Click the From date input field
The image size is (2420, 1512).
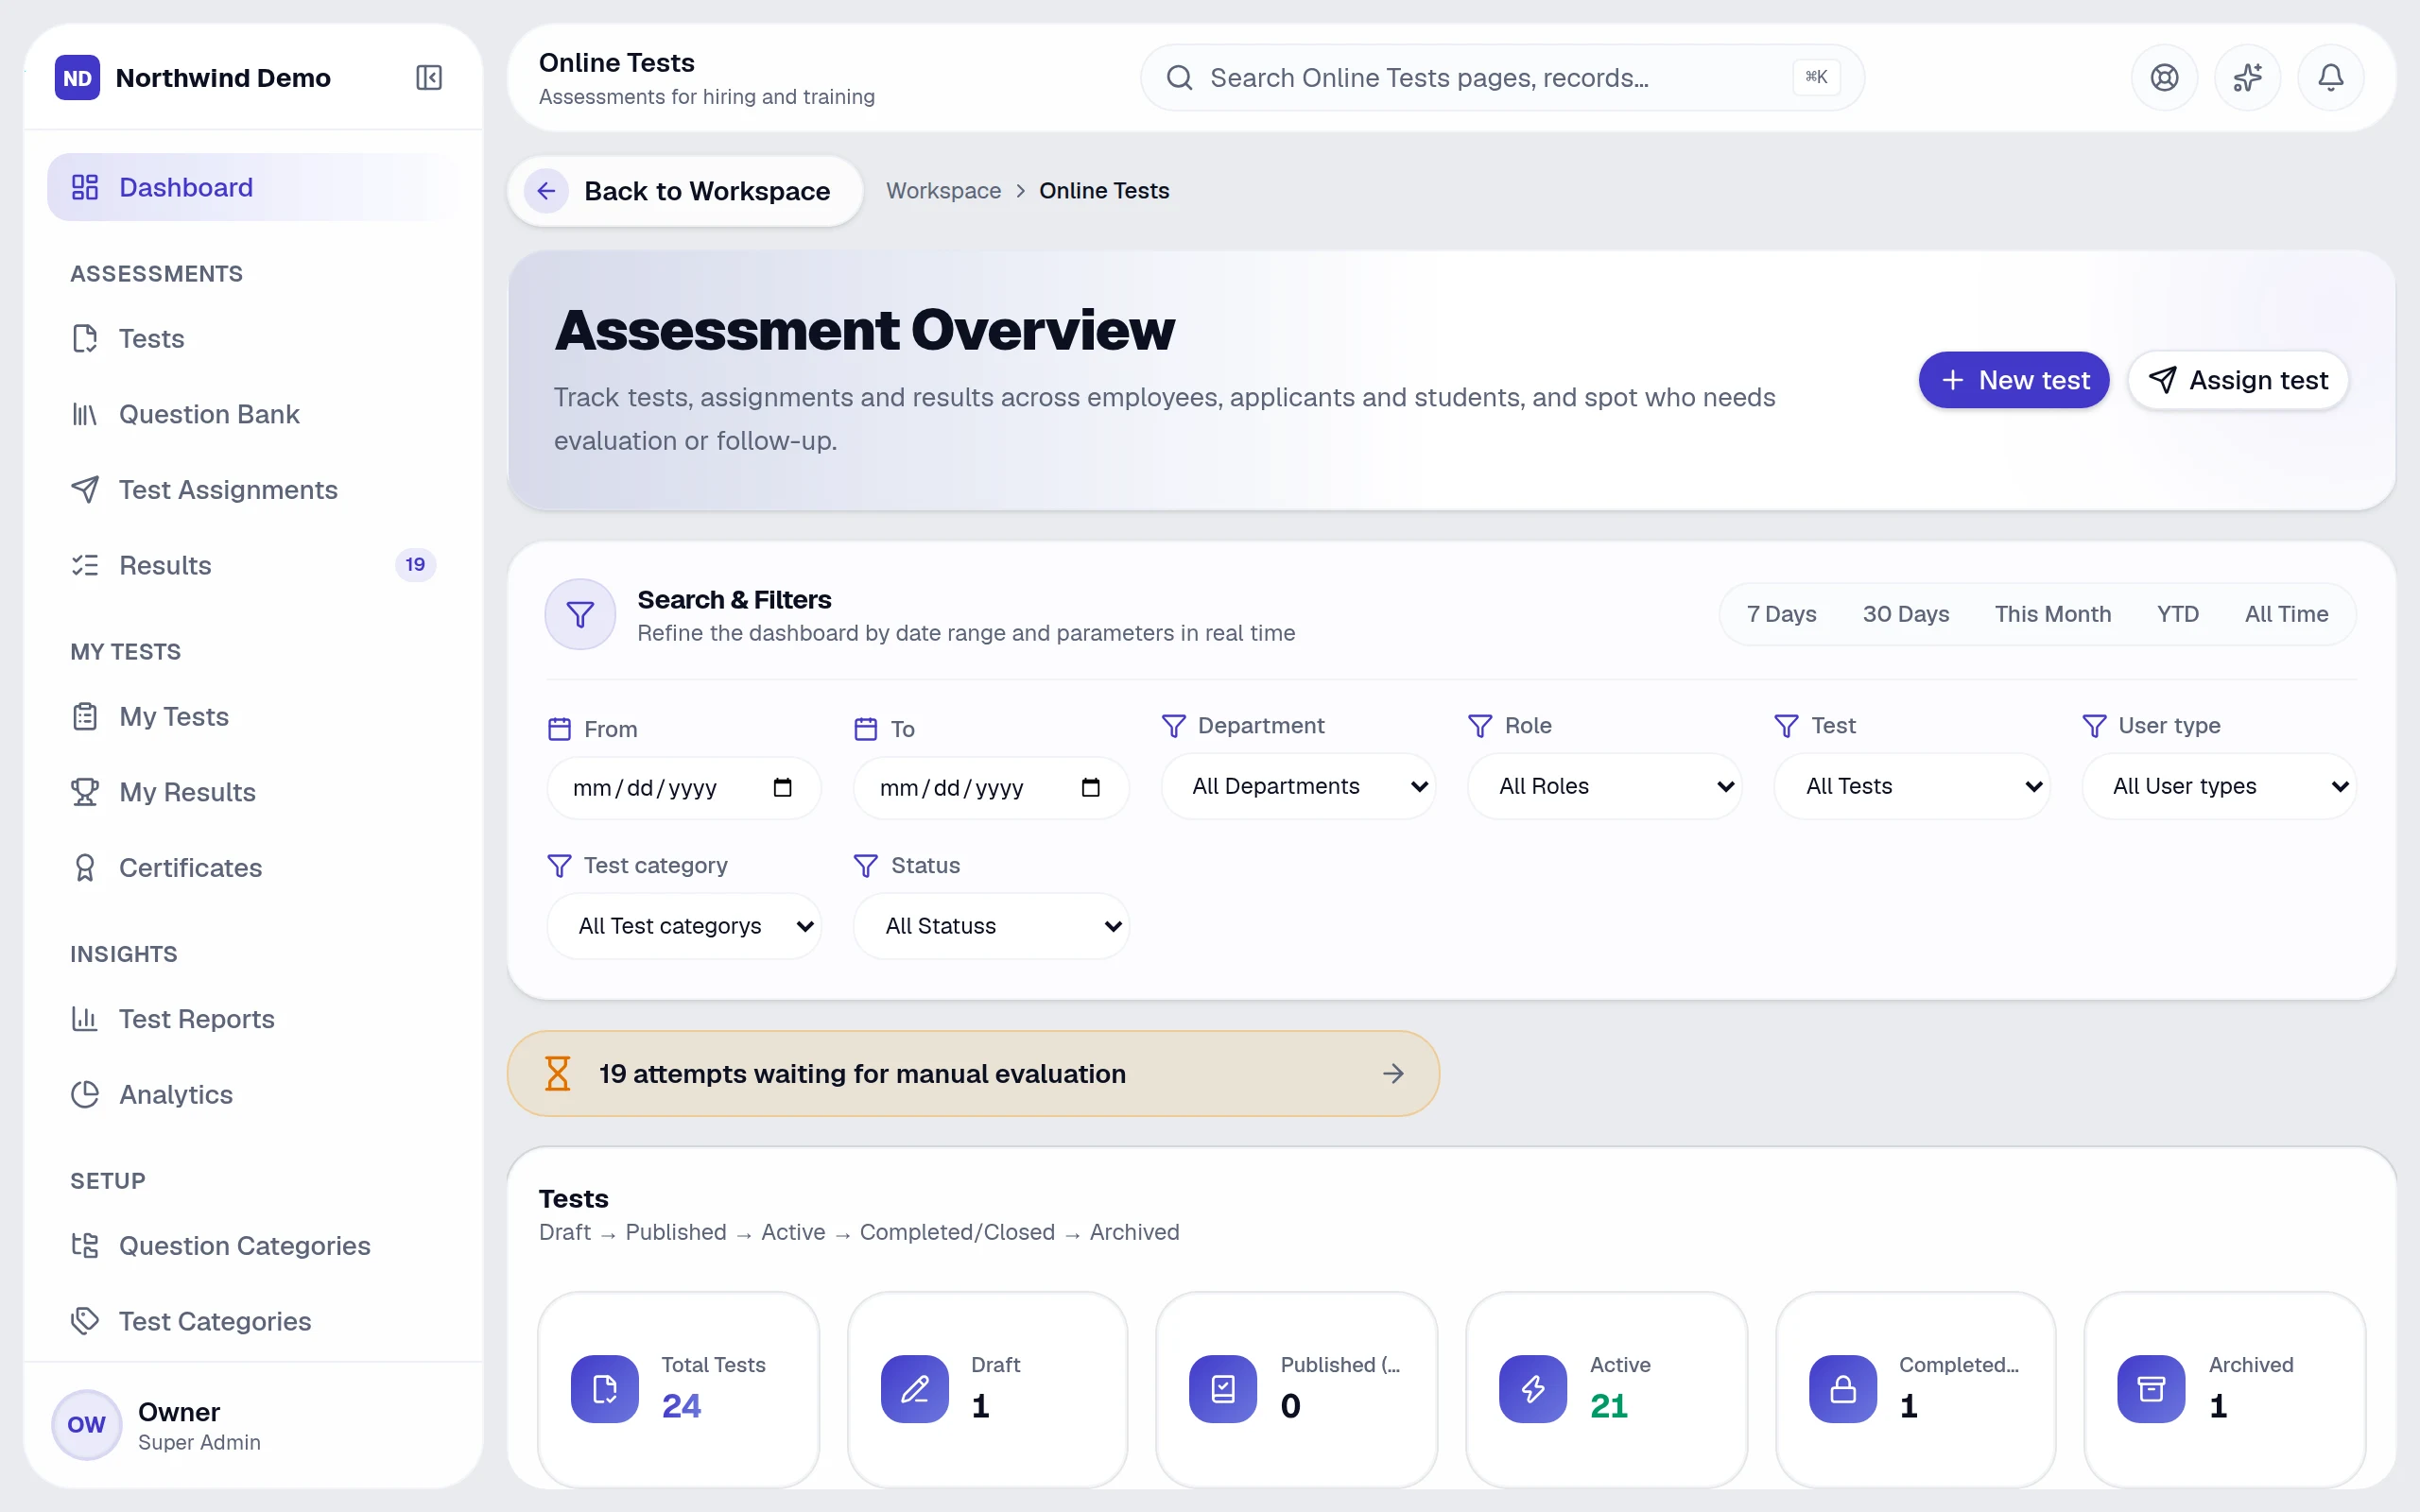click(x=684, y=788)
